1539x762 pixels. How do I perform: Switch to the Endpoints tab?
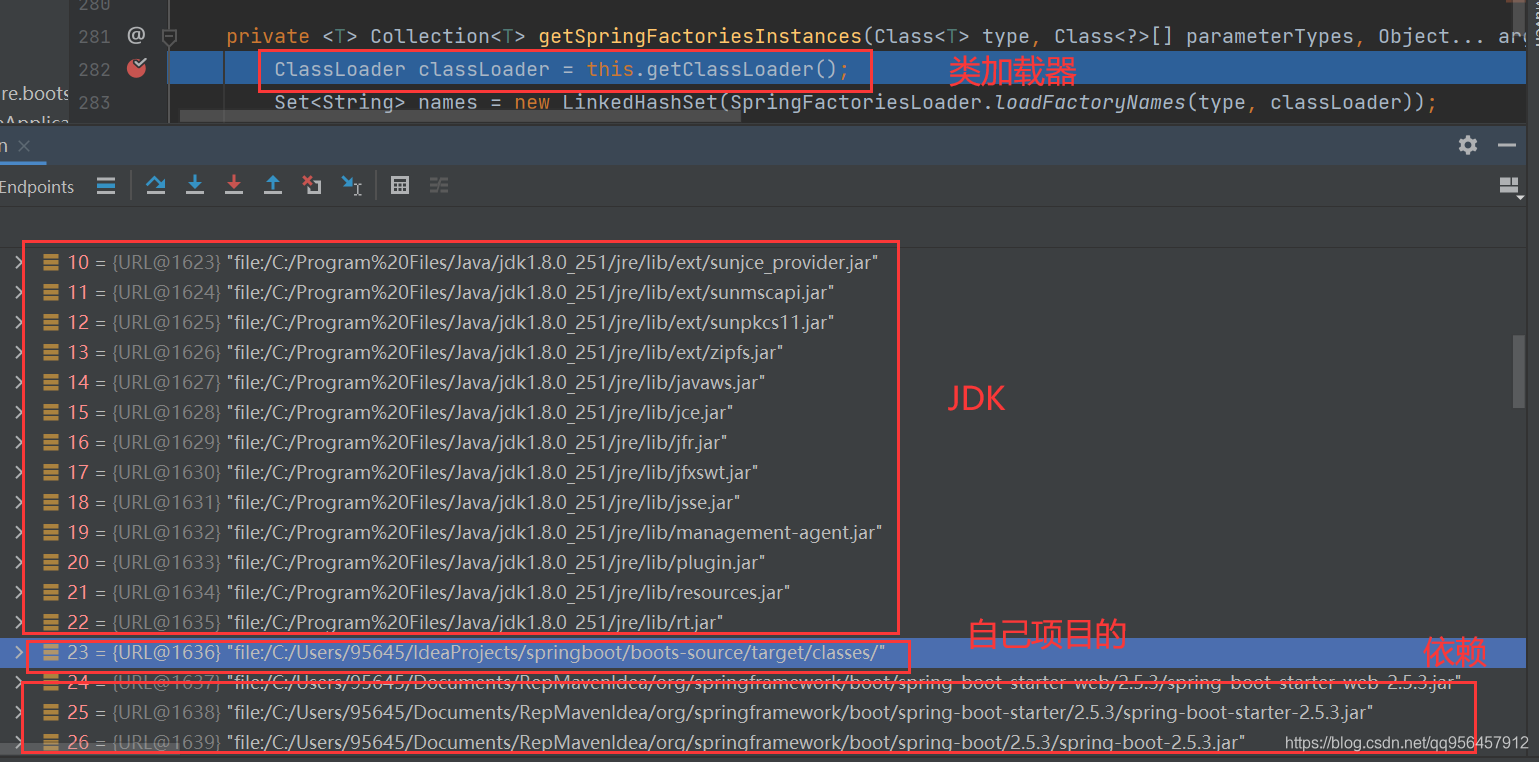[37, 187]
